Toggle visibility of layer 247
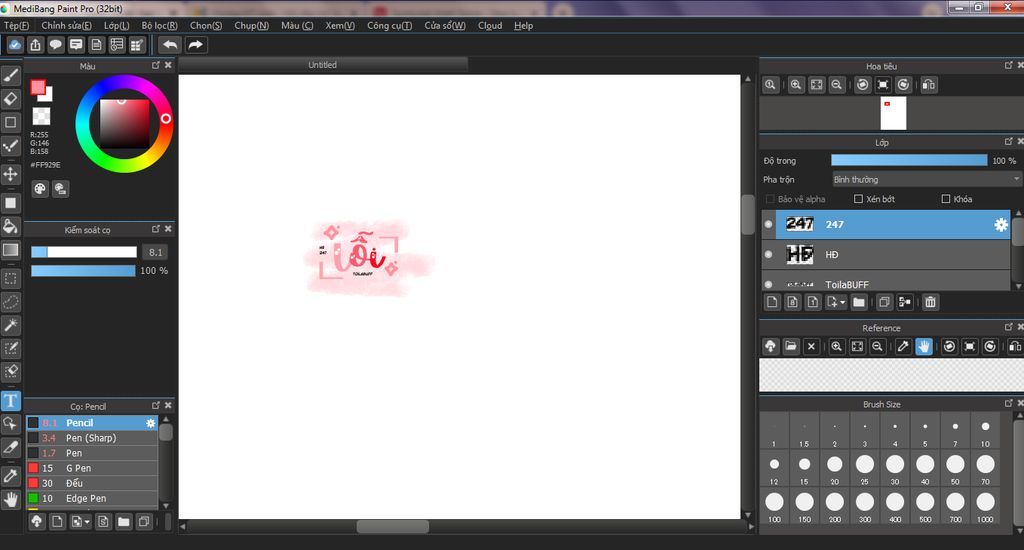The image size is (1024, 550). click(x=769, y=224)
